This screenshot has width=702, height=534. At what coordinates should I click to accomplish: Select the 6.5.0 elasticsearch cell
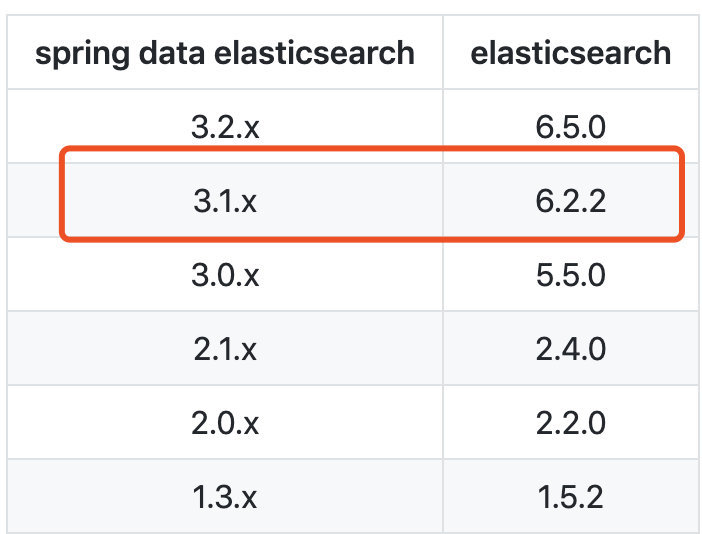571,127
